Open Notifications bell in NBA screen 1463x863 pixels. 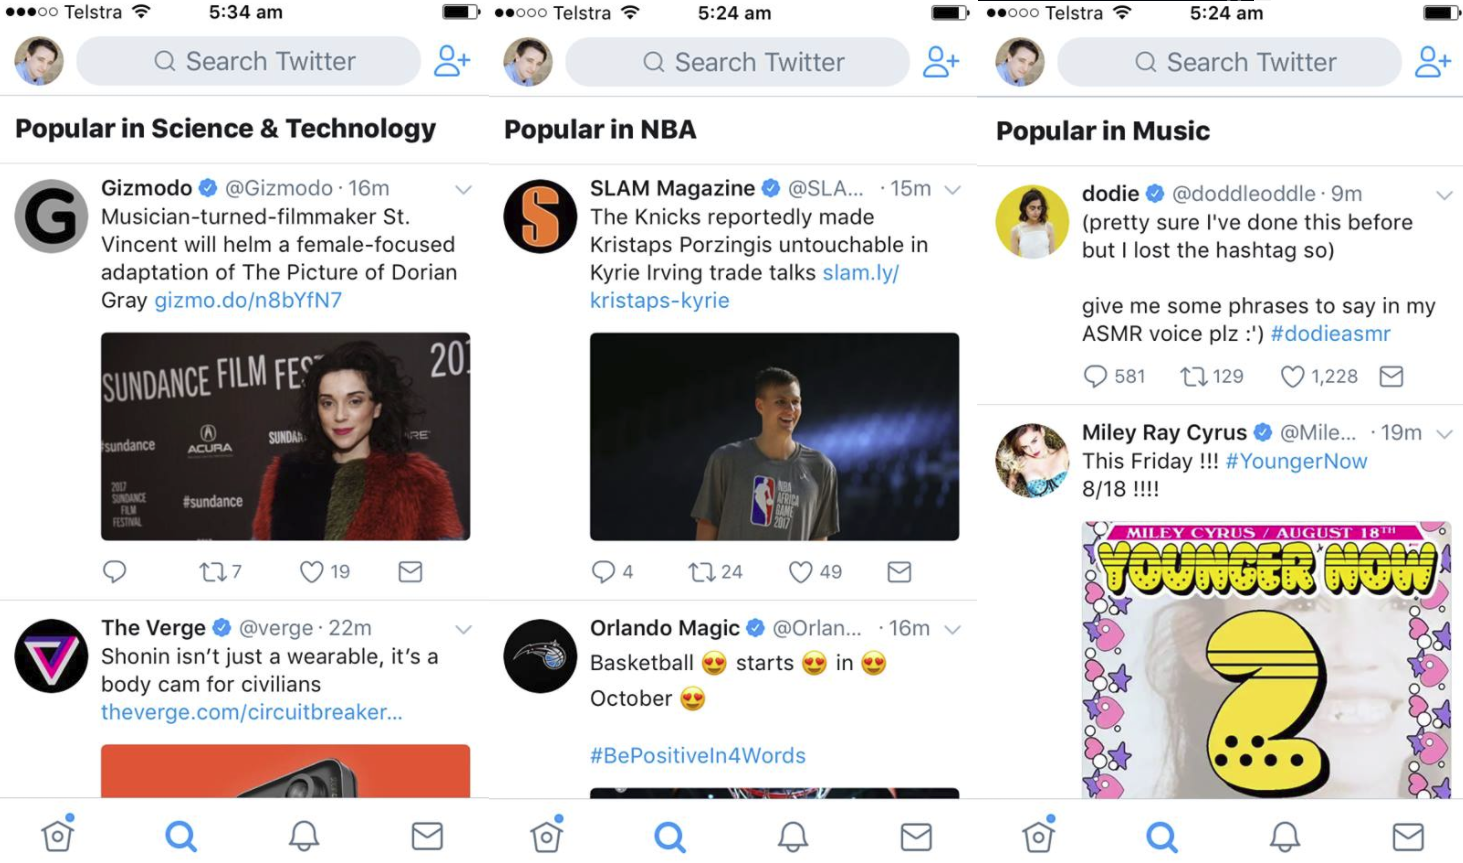793,835
